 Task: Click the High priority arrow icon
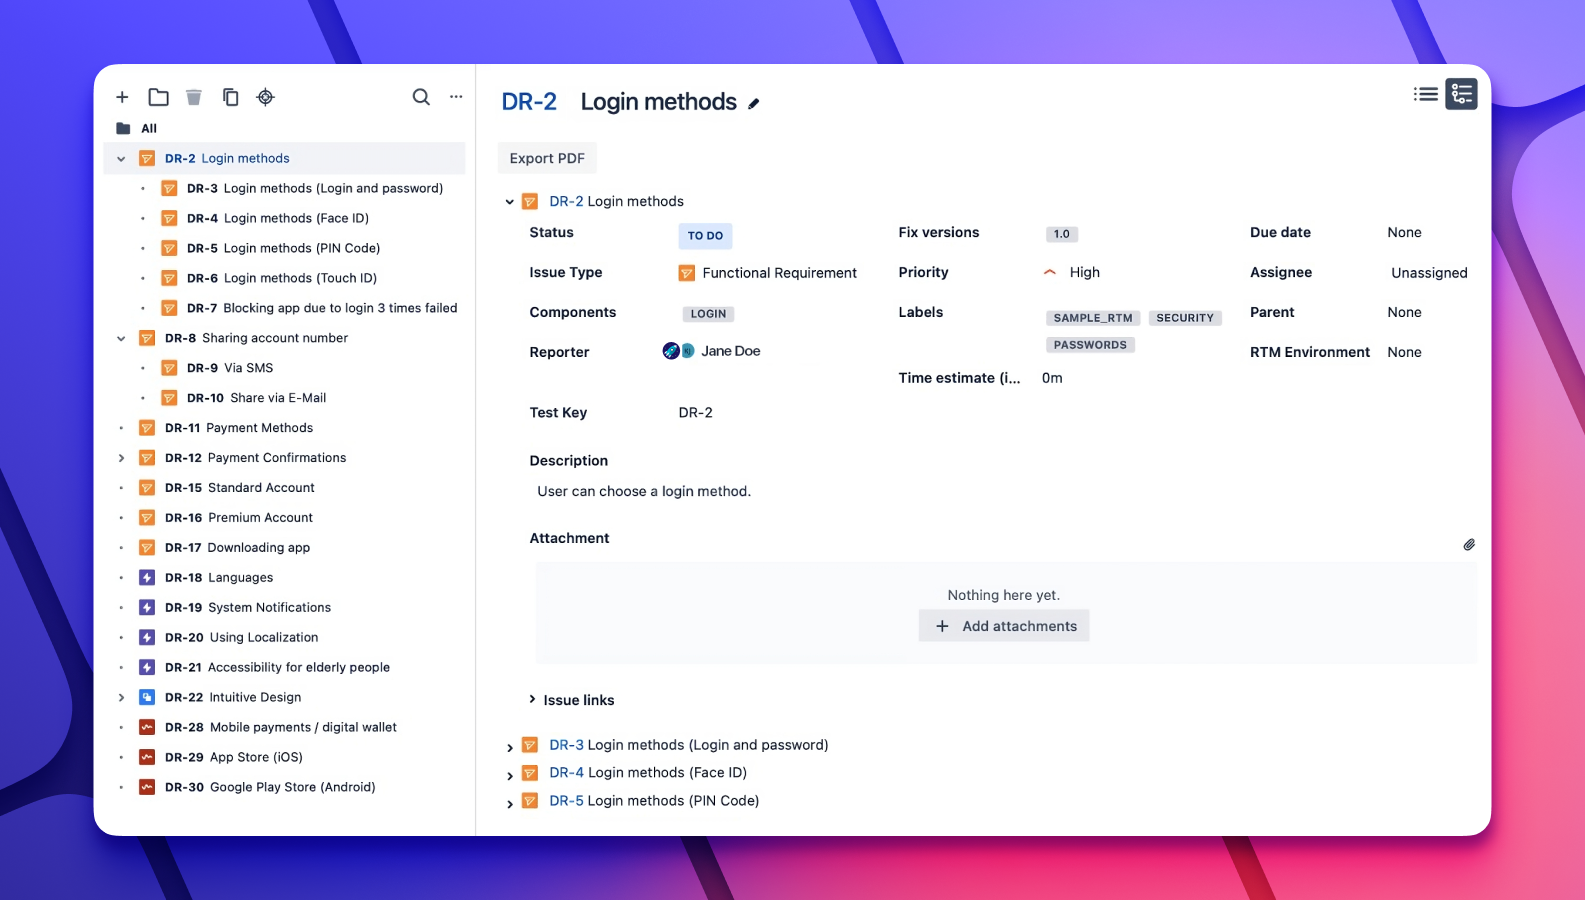point(1050,272)
